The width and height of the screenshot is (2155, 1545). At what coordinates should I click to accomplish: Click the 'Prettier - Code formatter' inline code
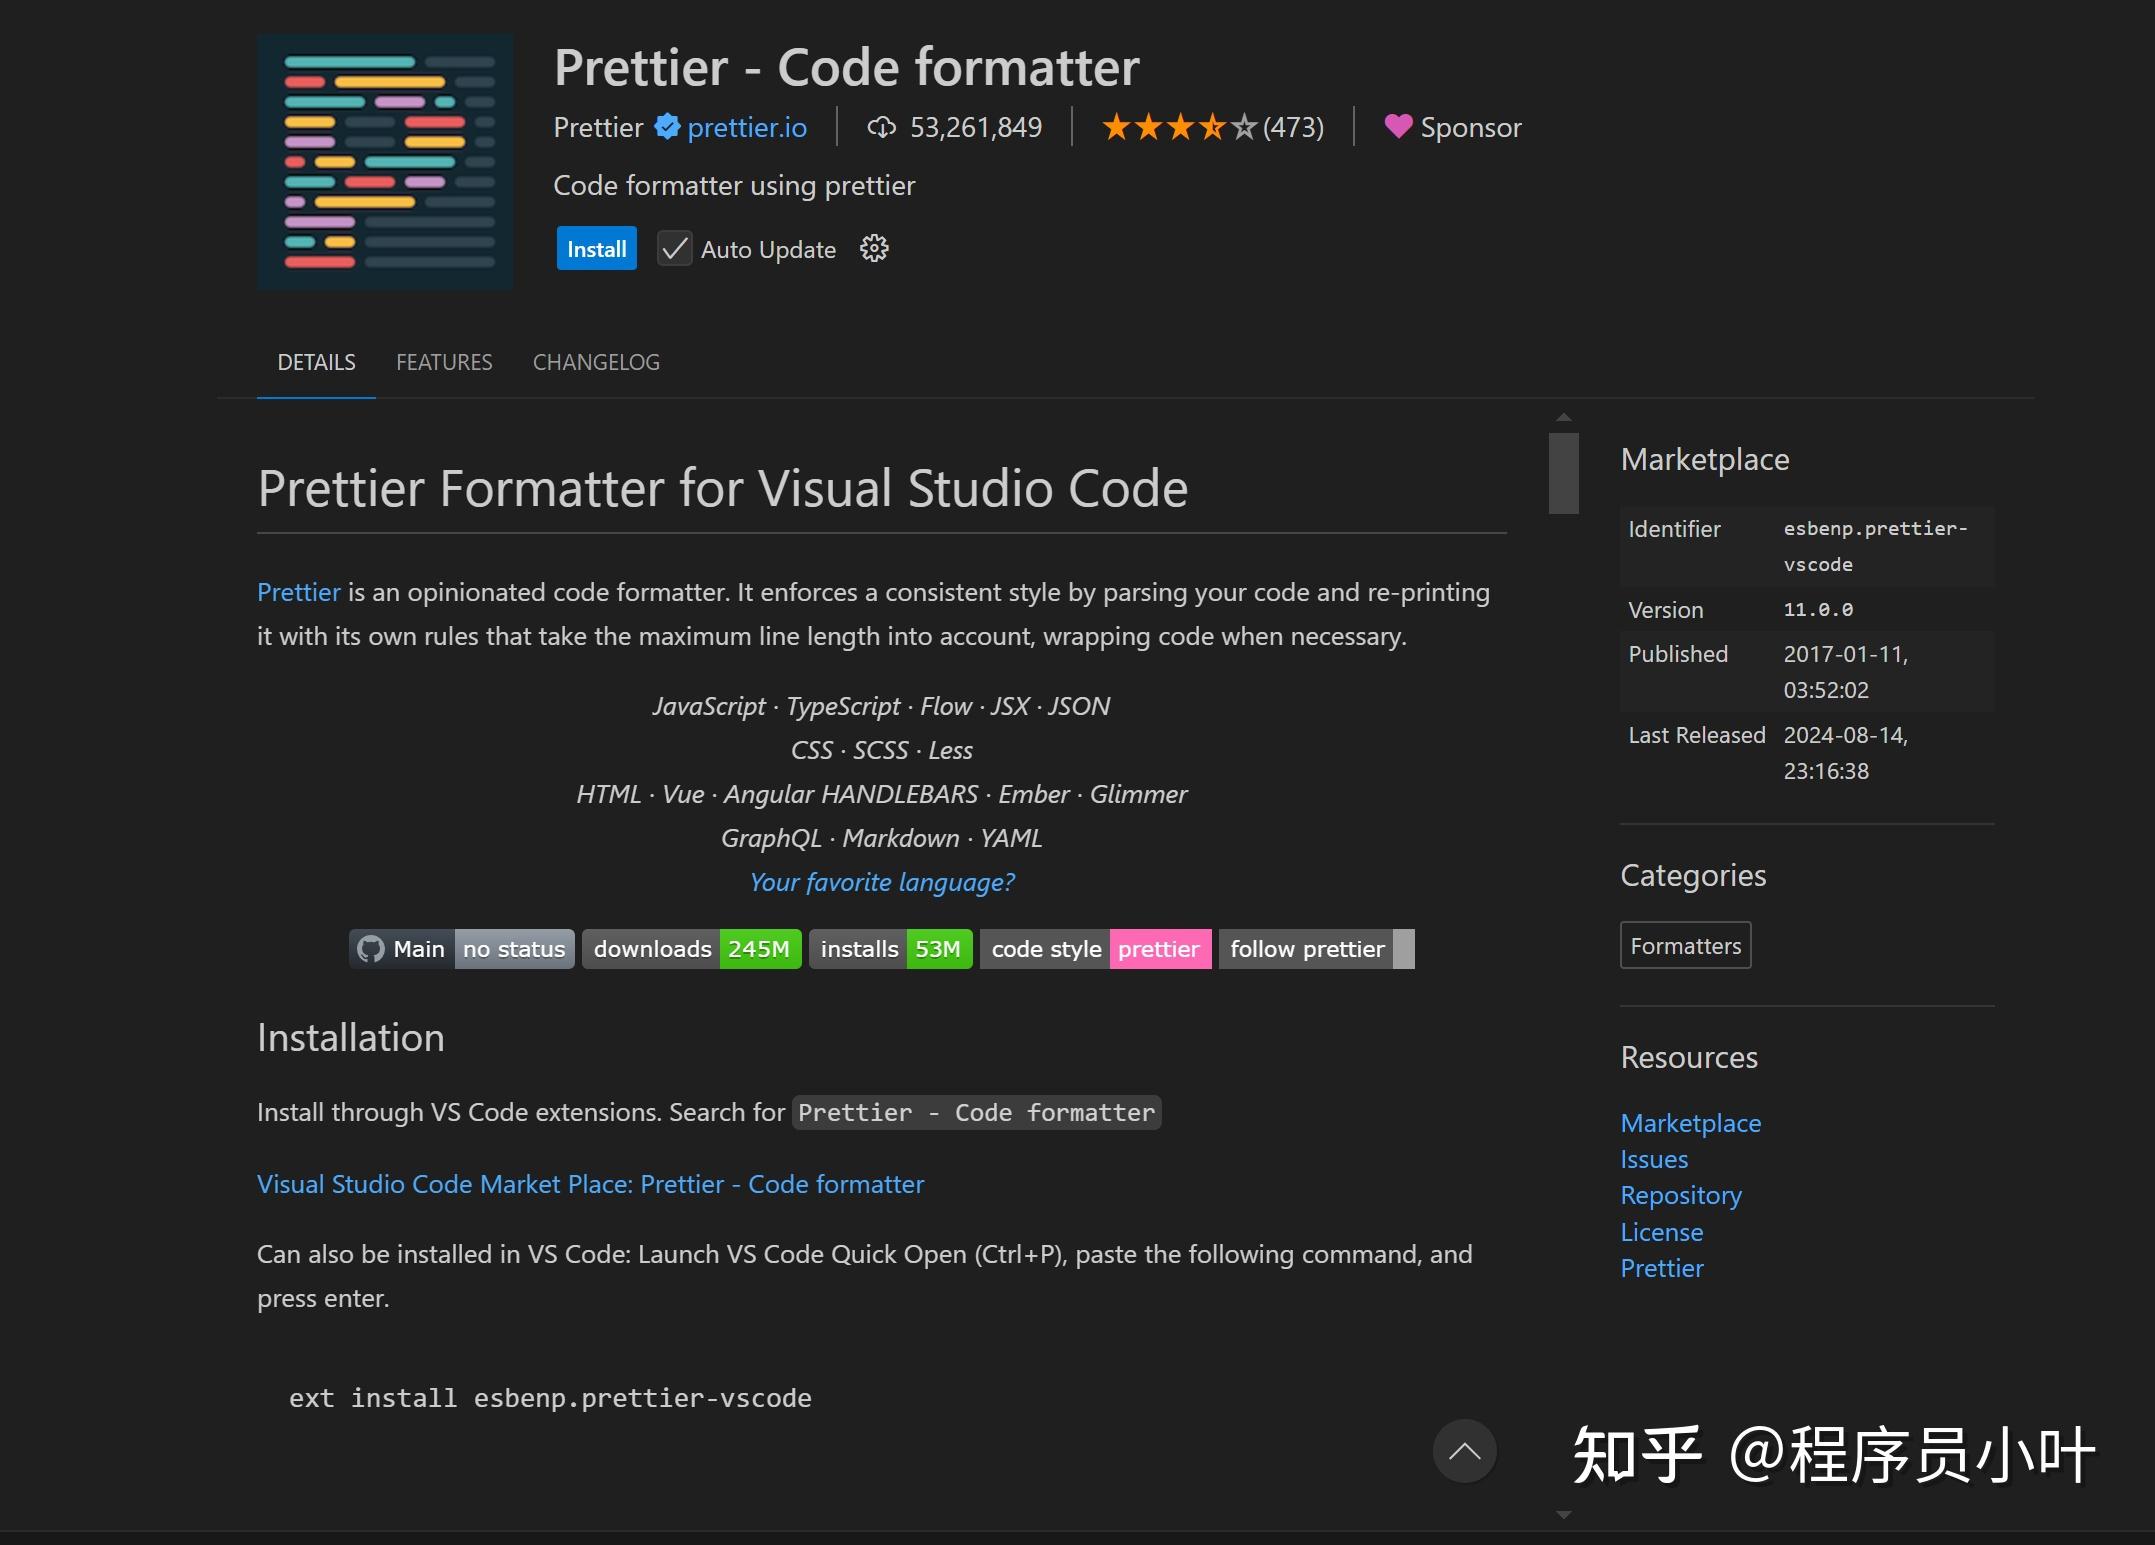[x=976, y=1112]
